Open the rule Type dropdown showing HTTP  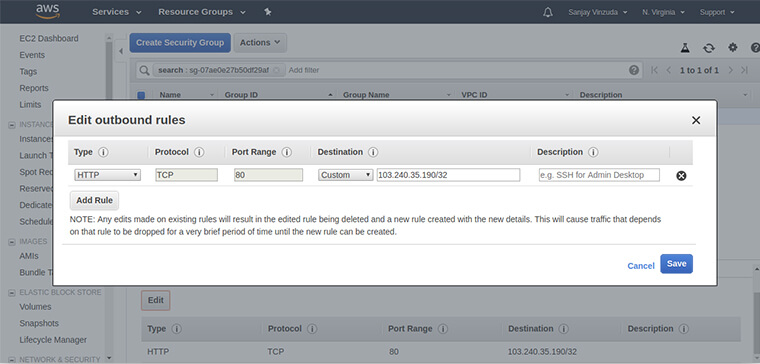[108, 175]
